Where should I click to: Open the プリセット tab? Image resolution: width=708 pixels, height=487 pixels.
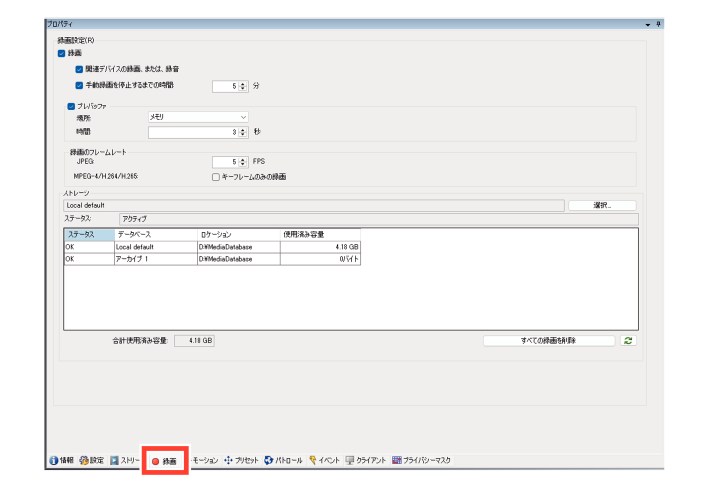tap(241, 460)
